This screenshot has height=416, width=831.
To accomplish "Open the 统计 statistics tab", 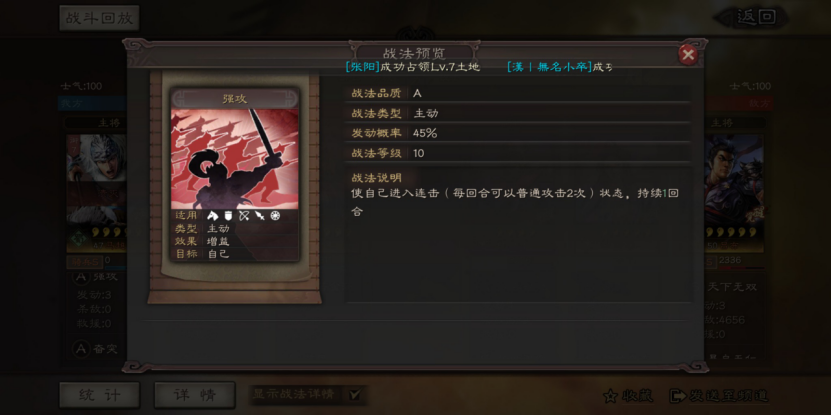I will pyautogui.click(x=99, y=395).
